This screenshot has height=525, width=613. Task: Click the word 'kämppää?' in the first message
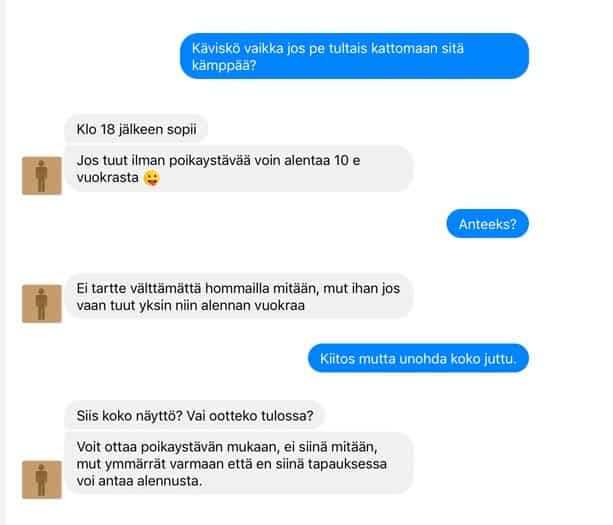pos(224,65)
